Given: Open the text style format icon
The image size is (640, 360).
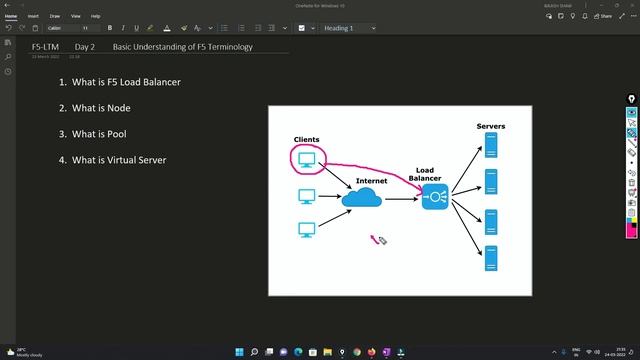Looking at the screenshot, I should point(198,28).
